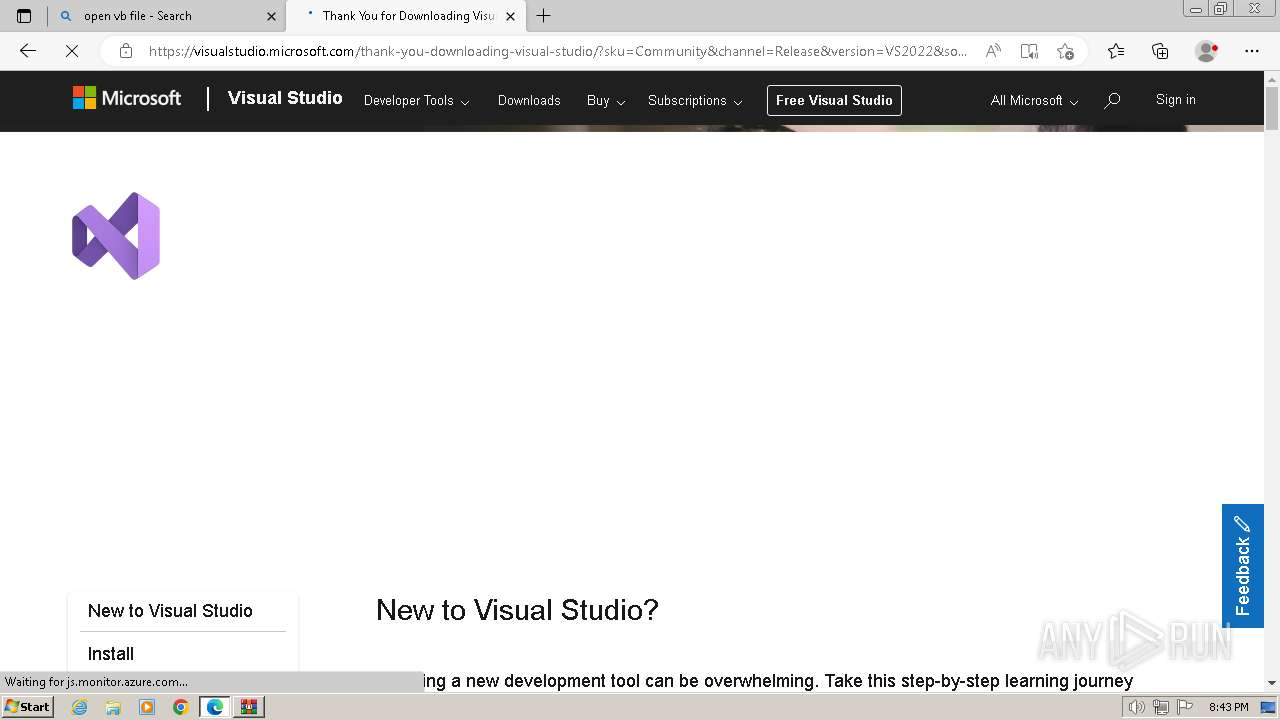Click the Sign in link
This screenshot has height=720, width=1280.
pos(1175,99)
